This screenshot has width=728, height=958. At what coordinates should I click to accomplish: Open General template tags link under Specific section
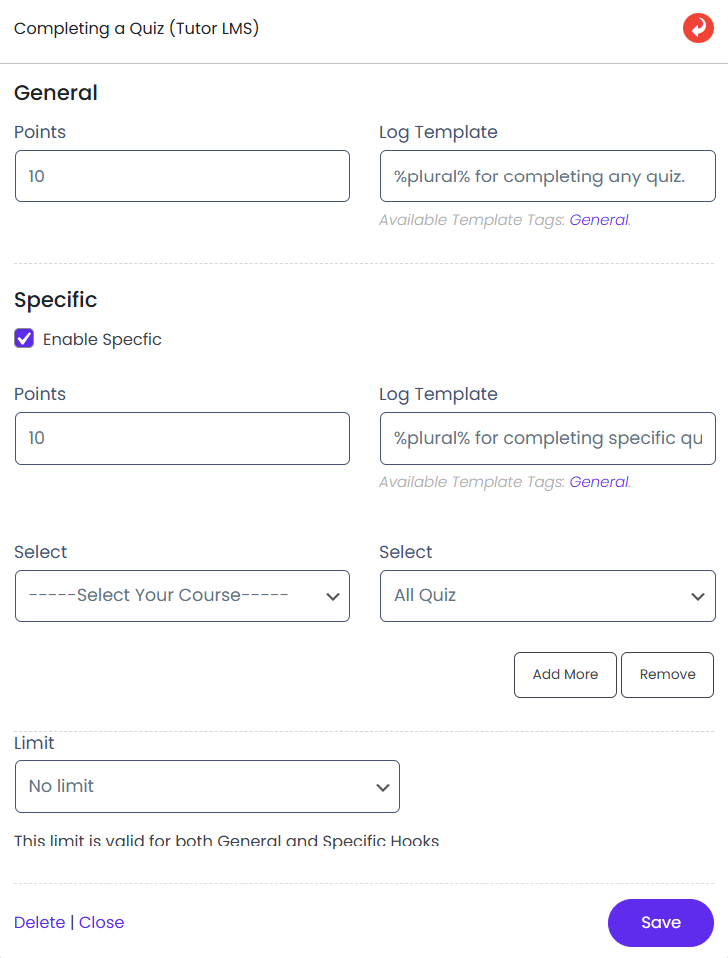(599, 482)
